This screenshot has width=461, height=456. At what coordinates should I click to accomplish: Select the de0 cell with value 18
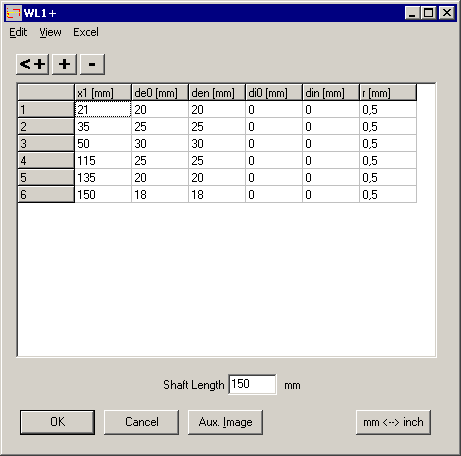coord(160,194)
